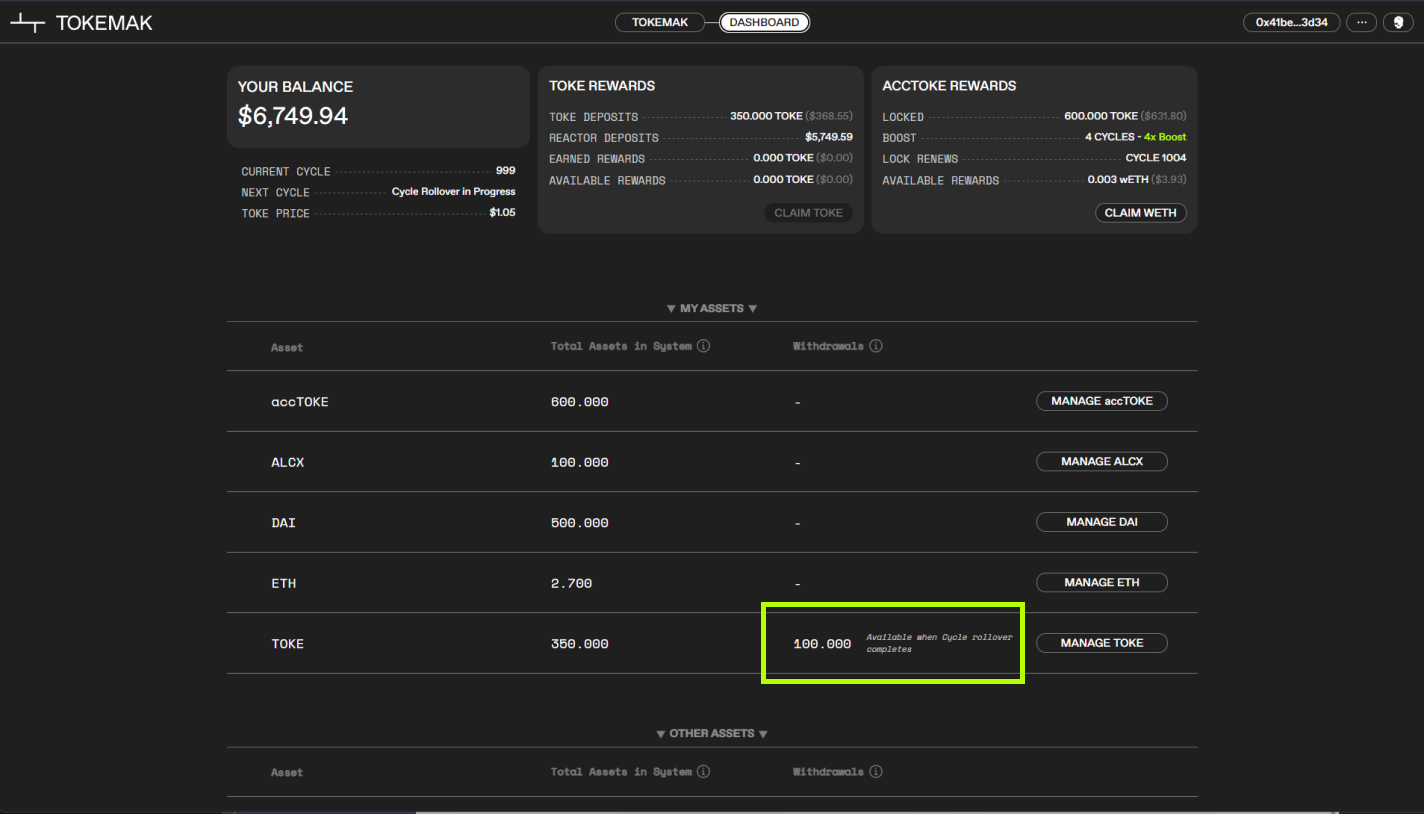Click ALCX row total 100.000
Viewport: 1424px width, 814px height.
580,463
